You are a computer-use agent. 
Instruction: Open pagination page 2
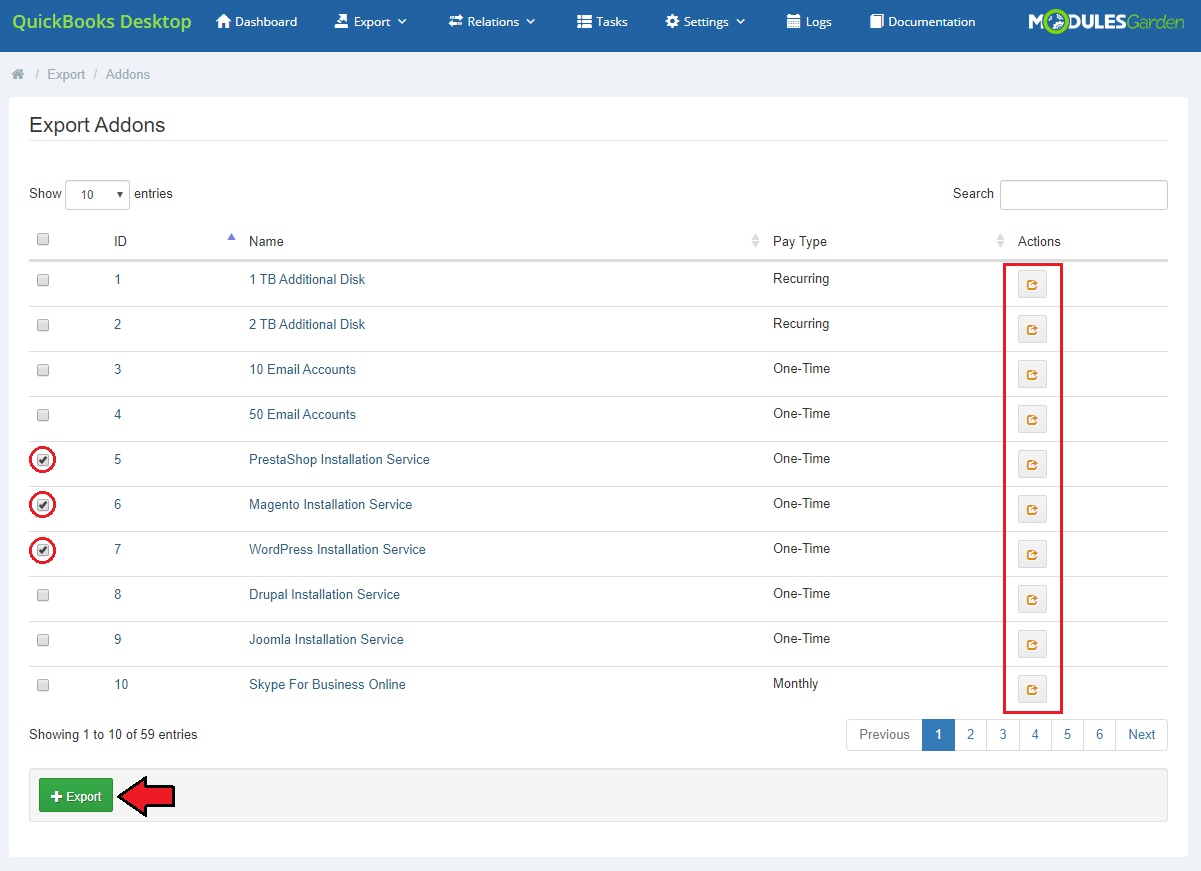click(x=970, y=734)
